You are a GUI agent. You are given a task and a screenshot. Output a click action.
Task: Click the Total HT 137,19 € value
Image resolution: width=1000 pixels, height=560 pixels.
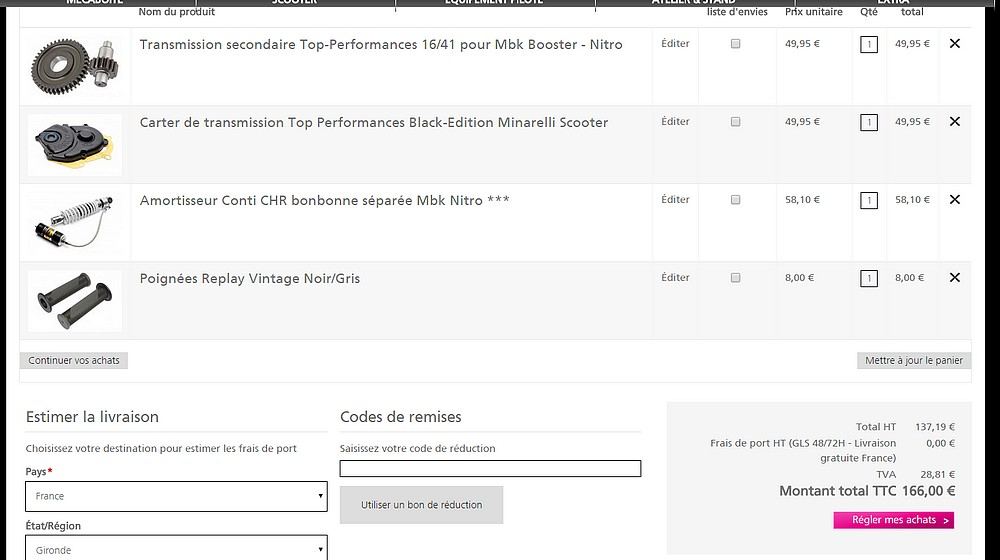(x=935, y=427)
